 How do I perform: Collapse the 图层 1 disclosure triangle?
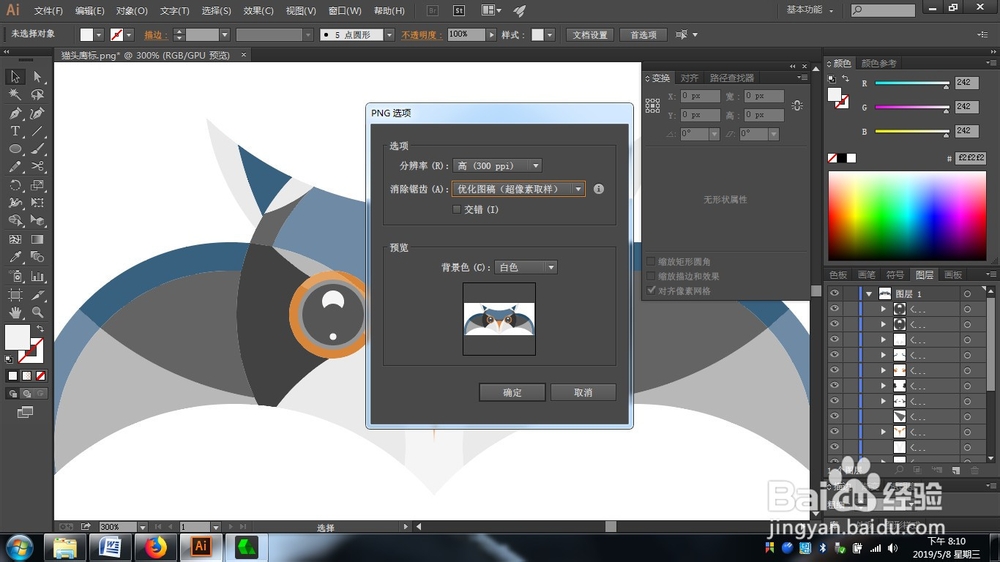click(x=869, y=294)
